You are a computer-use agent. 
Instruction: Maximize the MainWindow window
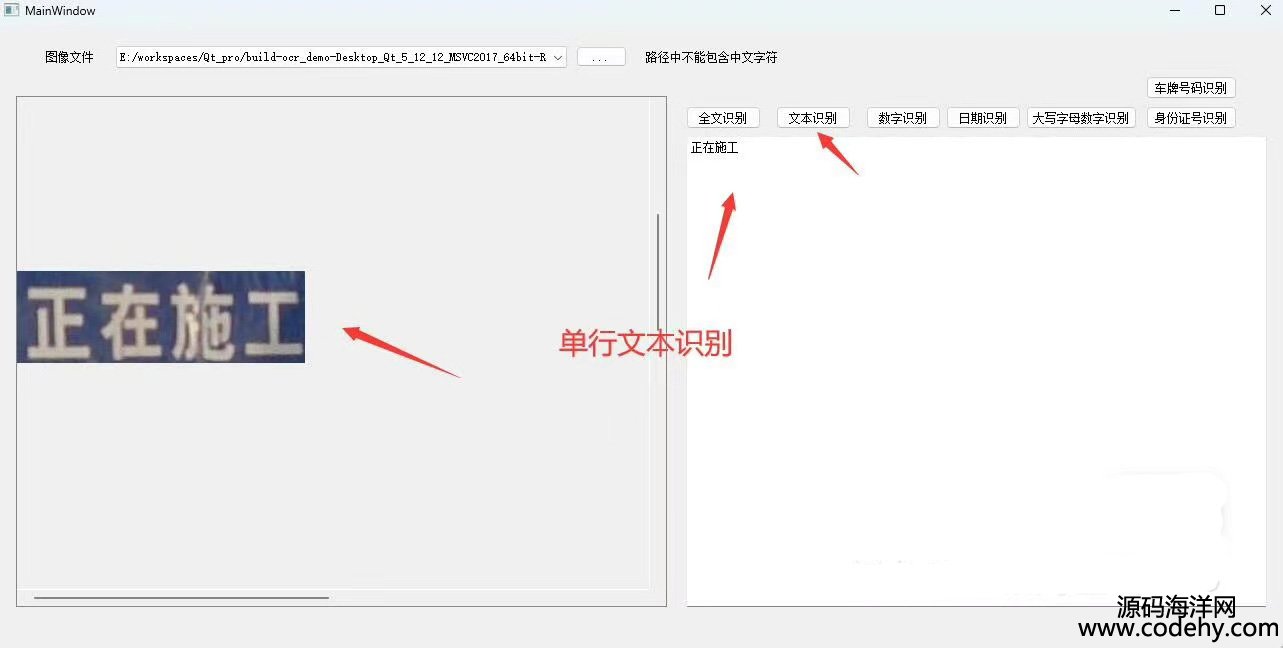1220,10
